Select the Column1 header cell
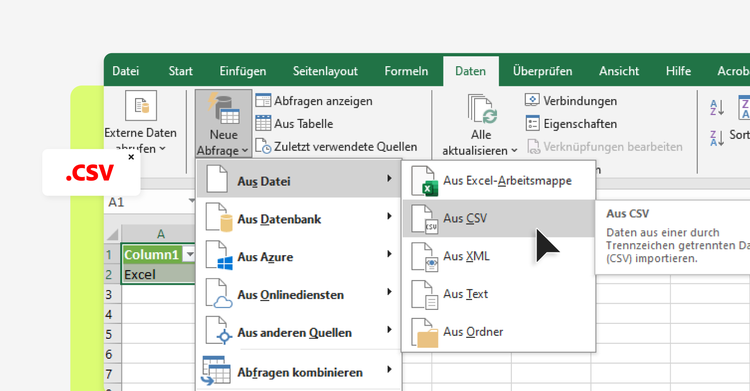 153,255
